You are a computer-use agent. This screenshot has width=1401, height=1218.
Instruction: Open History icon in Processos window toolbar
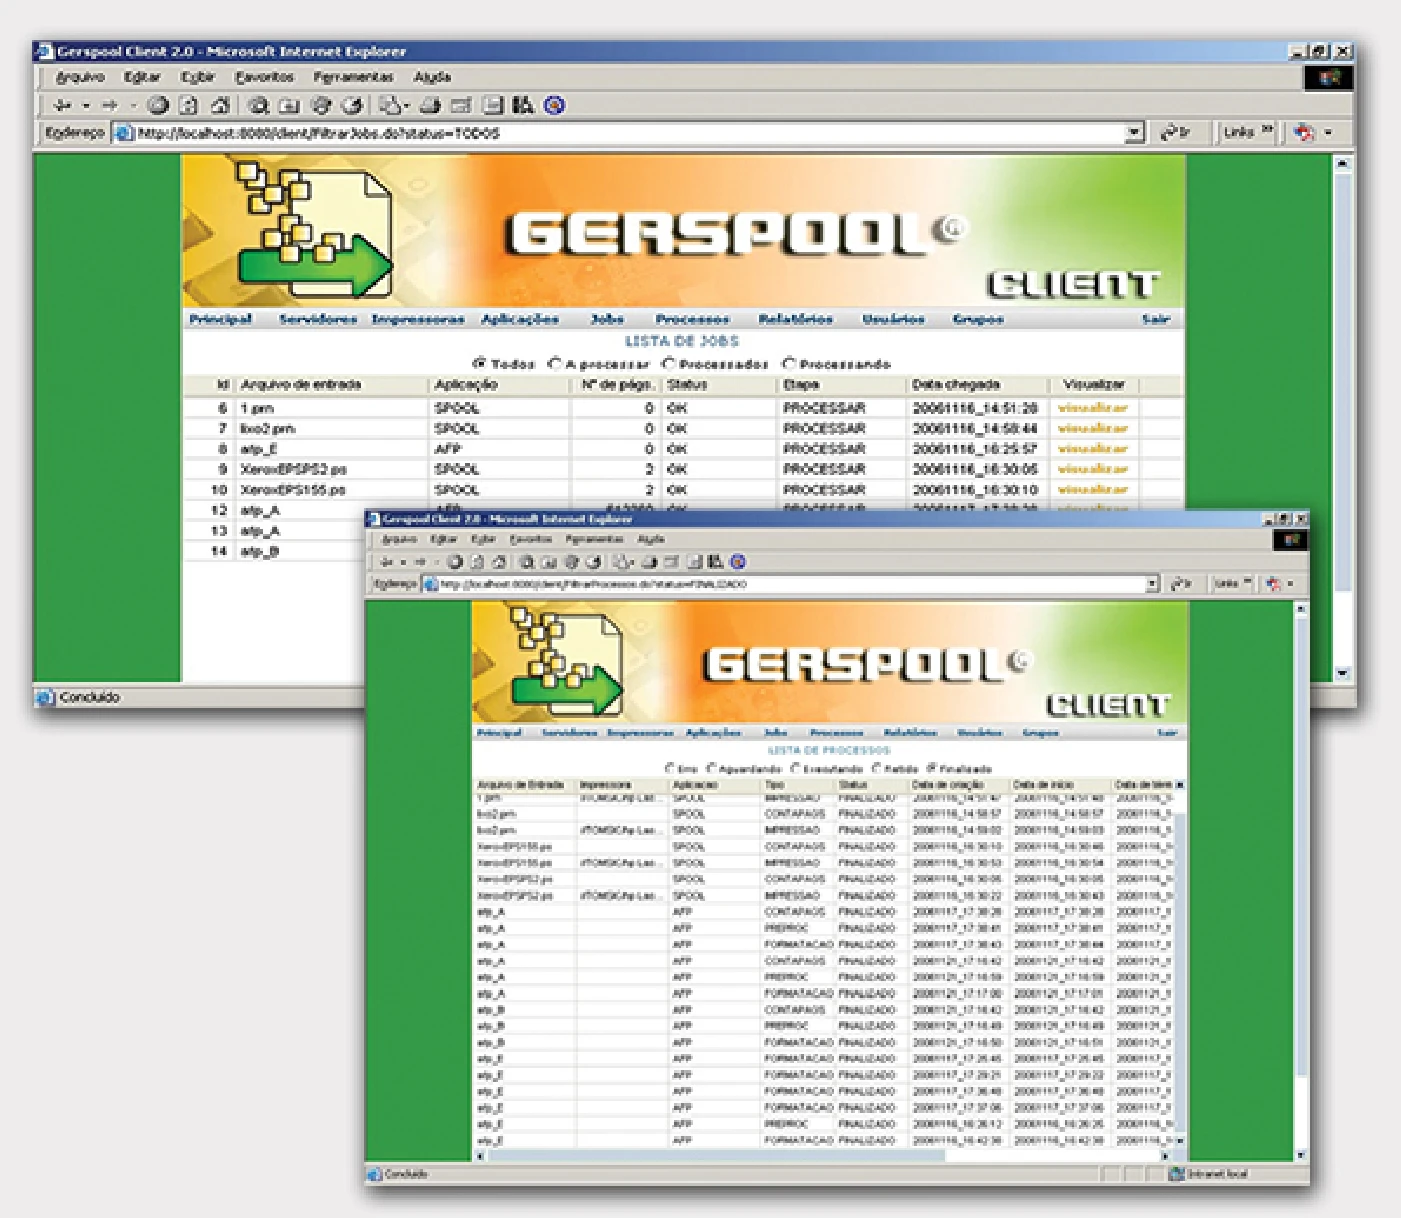593,562
